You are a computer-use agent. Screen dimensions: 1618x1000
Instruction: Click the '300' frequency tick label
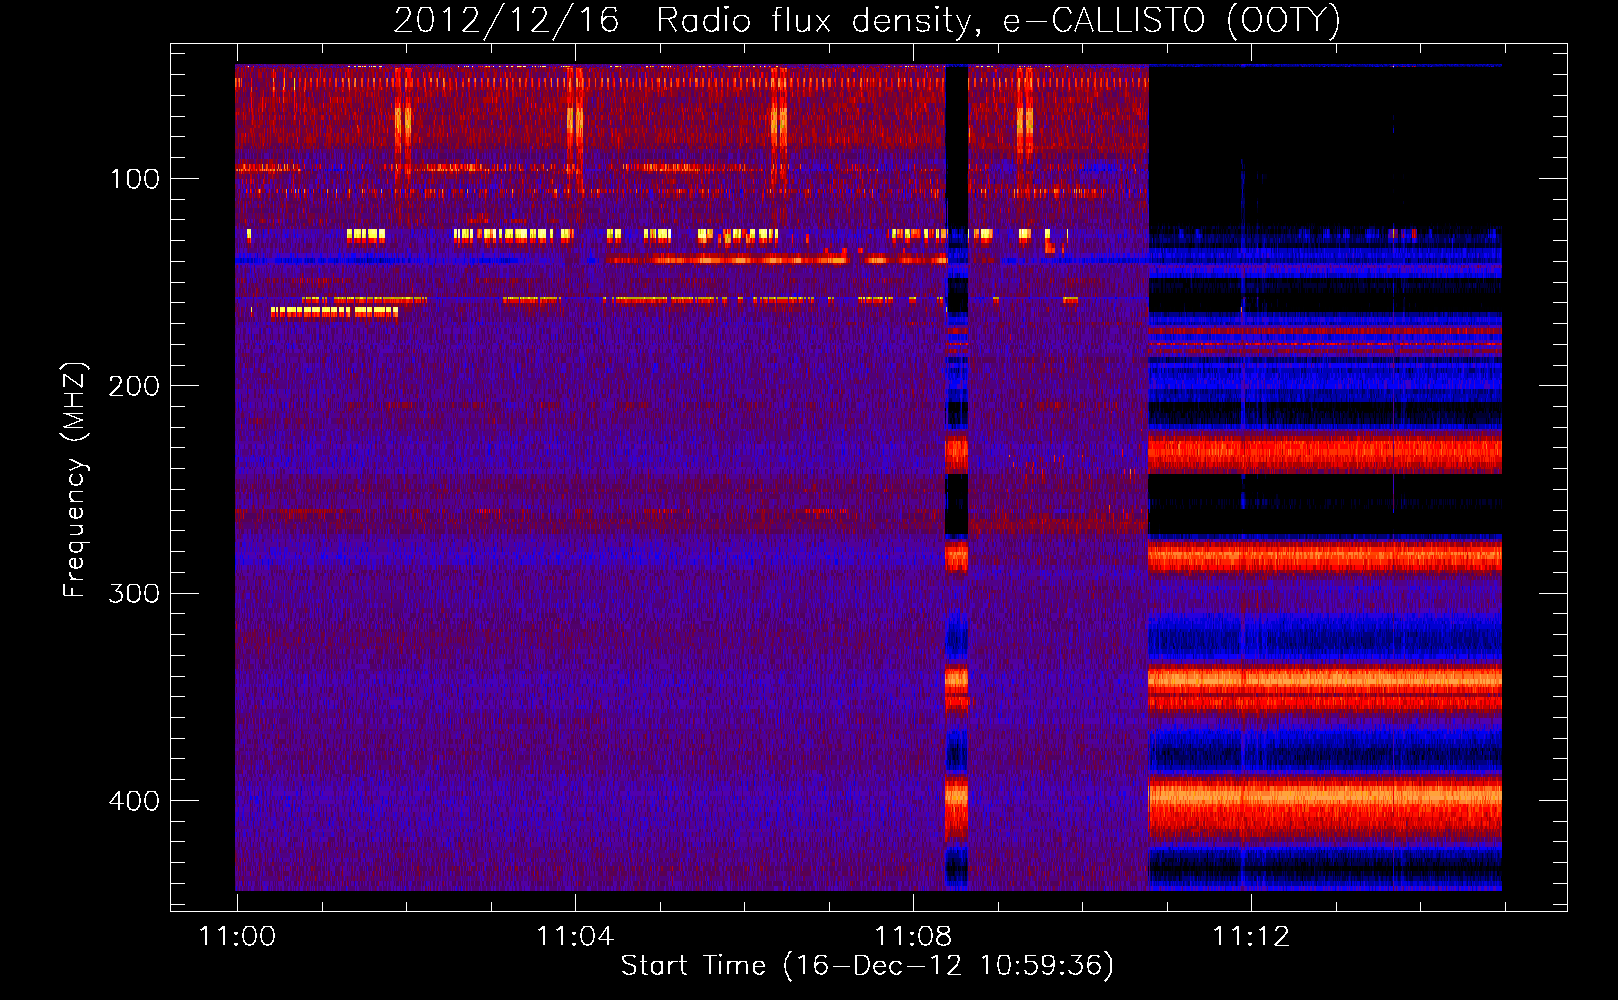[x=134, y=594]
